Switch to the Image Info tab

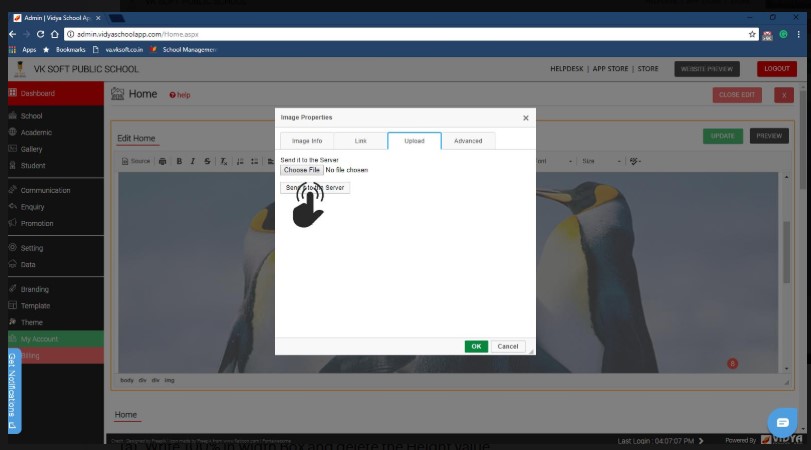coord(307,141)
